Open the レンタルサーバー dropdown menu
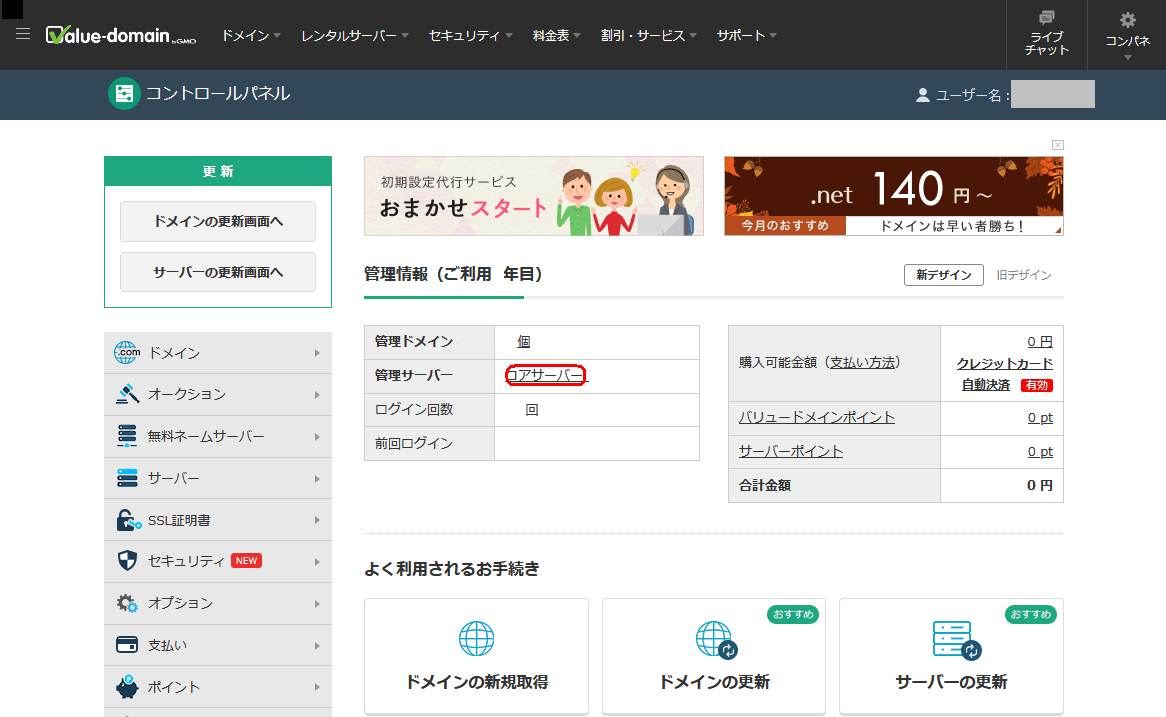This screenshot has height=717, width=1166. pos(355,35)
